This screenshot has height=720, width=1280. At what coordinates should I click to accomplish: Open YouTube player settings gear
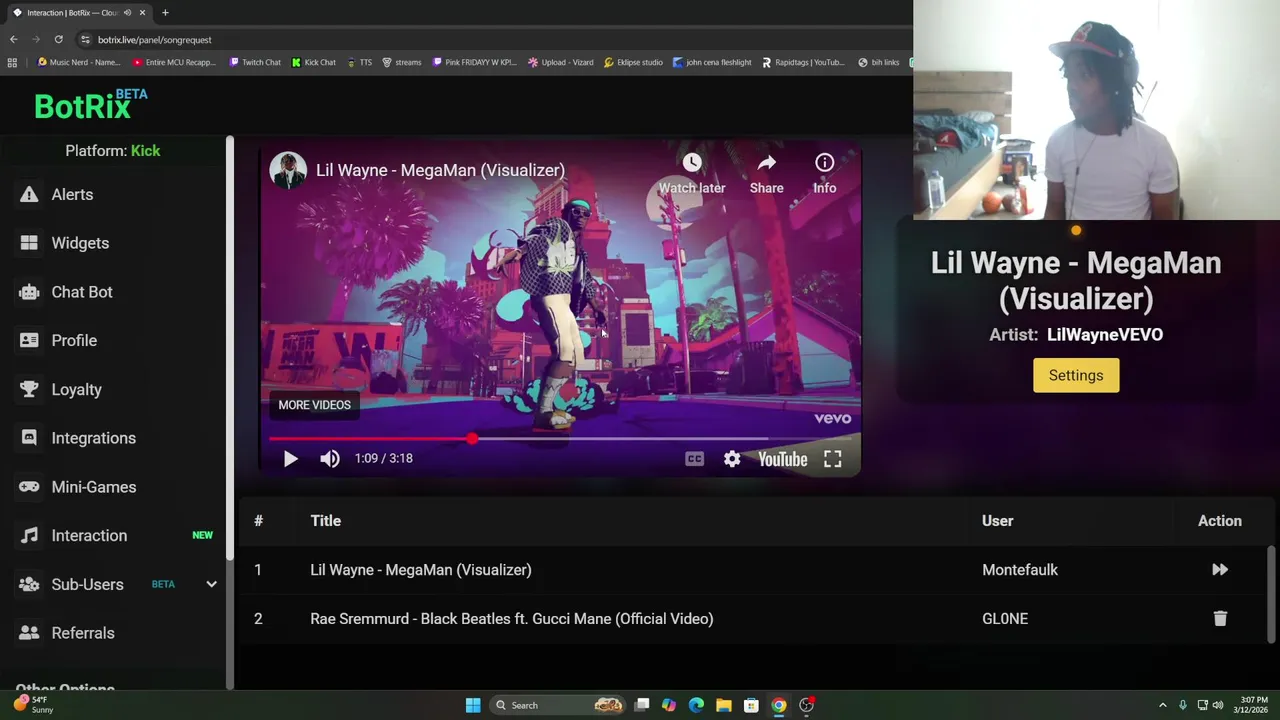click(732, 459)
